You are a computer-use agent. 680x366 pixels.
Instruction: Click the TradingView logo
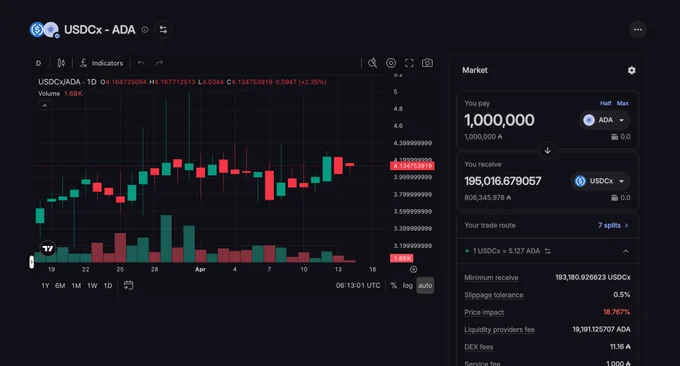(x=48, y=248)
